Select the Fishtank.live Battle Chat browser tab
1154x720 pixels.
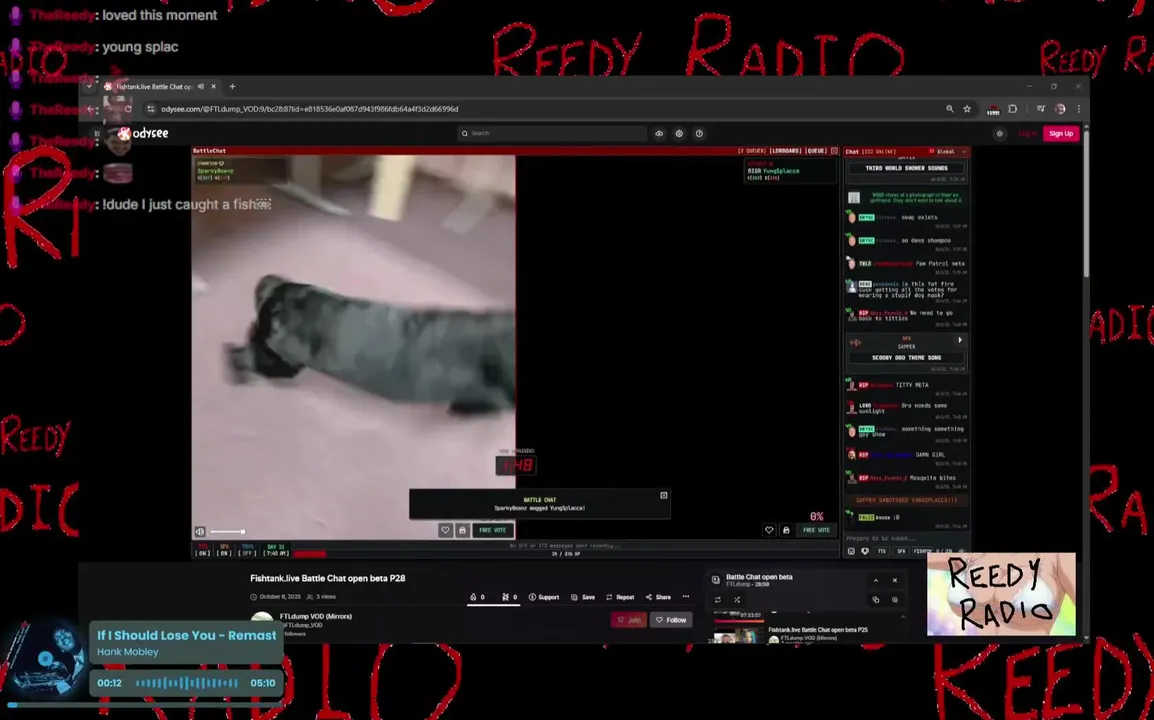155,86
